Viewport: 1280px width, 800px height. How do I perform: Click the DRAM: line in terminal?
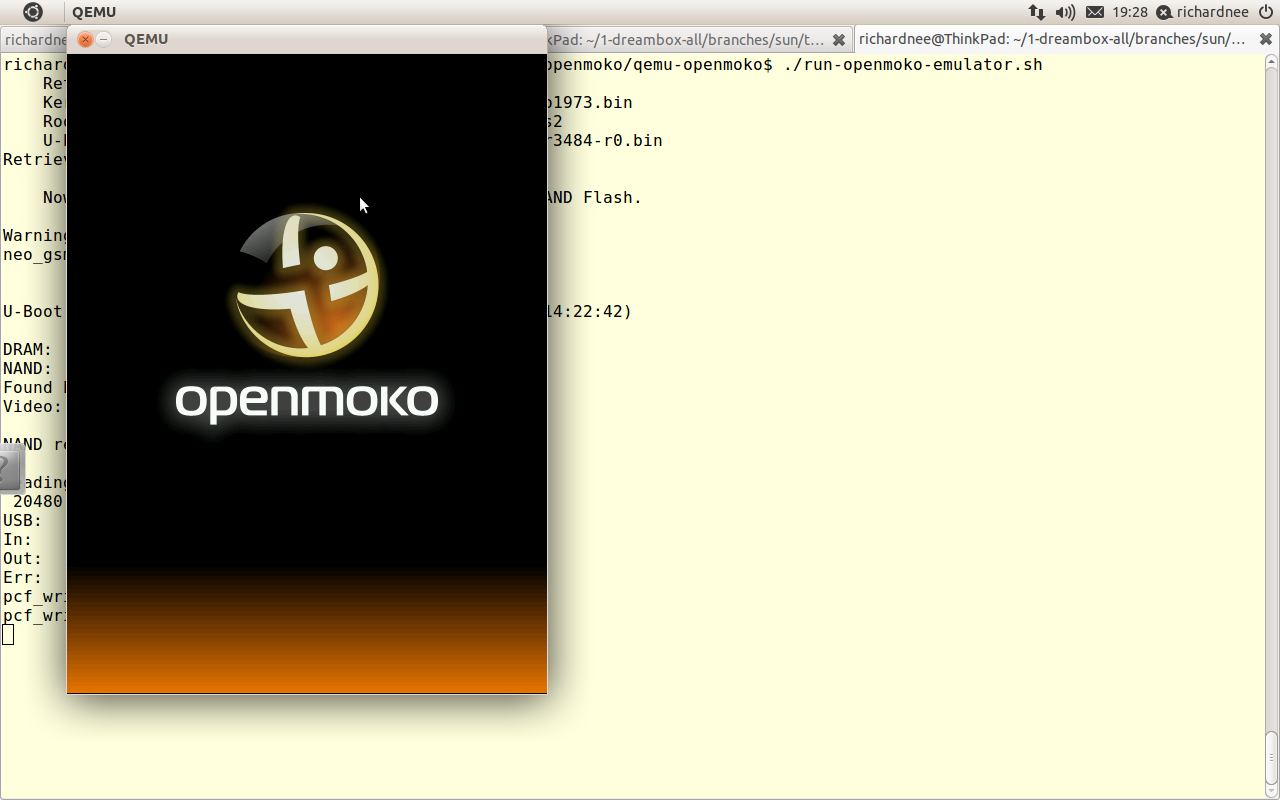[x=28, y=350]
